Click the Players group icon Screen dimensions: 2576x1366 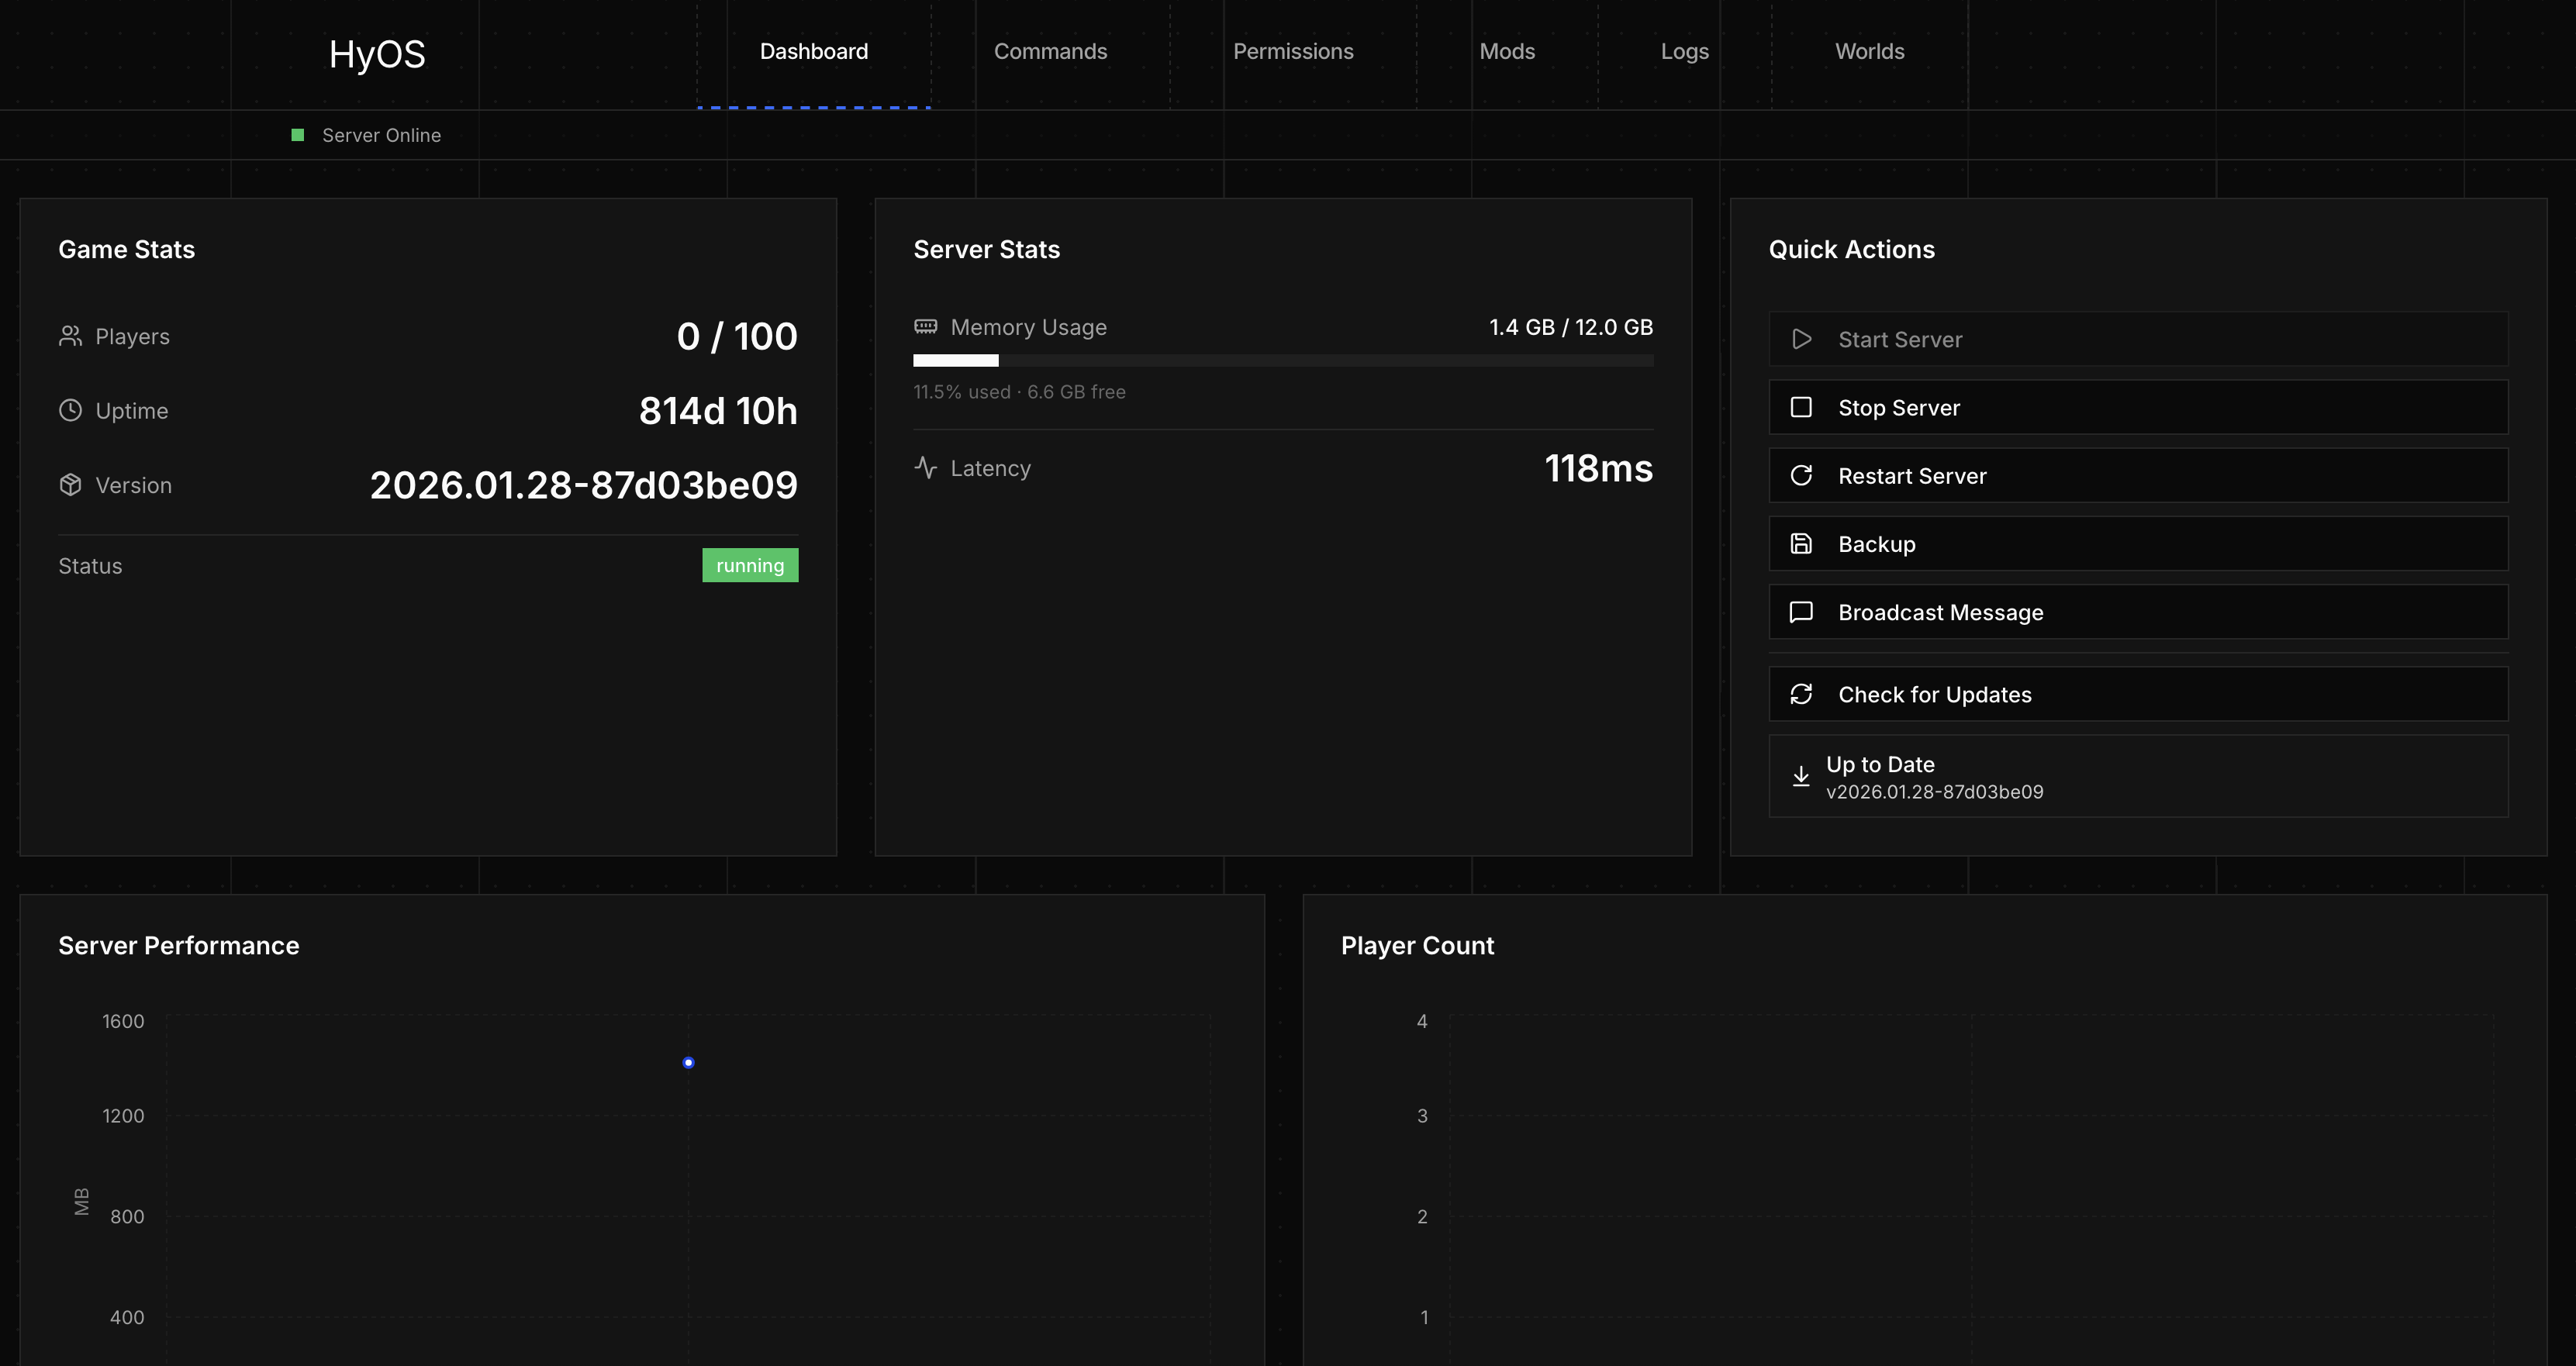[x=70, y=336]
